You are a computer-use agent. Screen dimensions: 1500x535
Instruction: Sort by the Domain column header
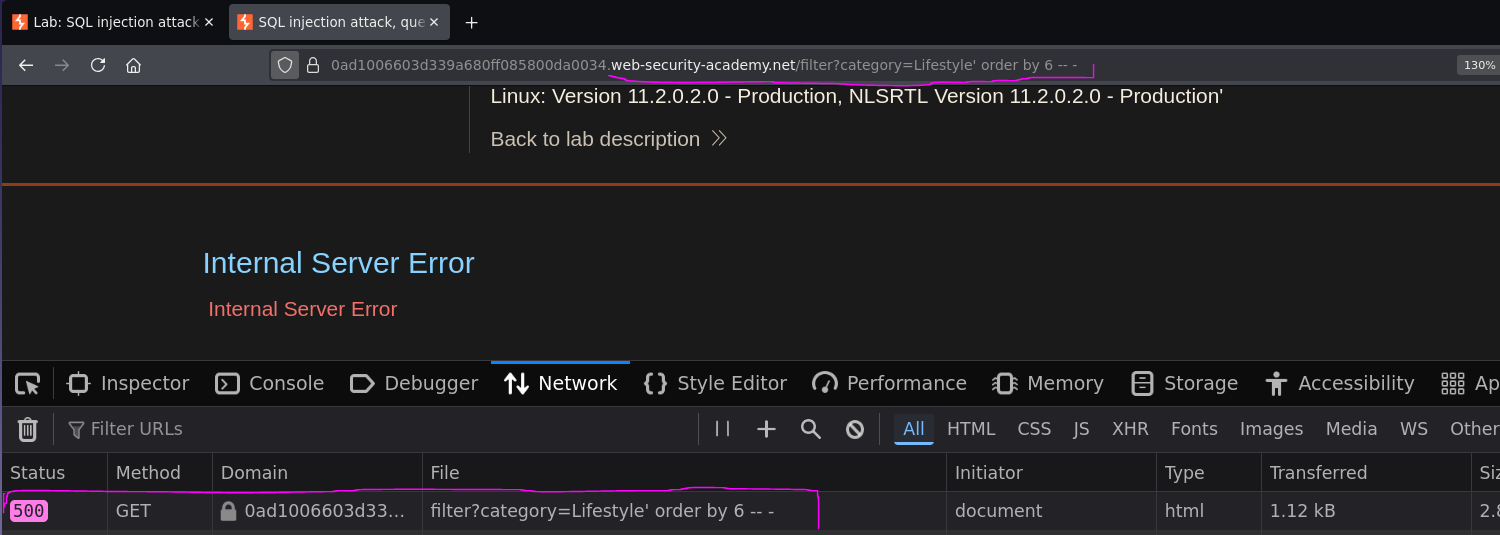(317, 473)
